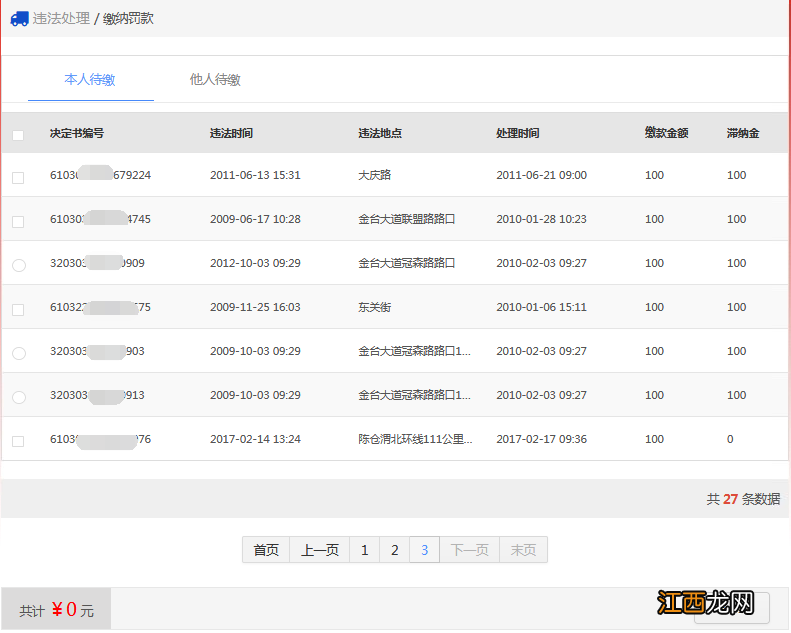The height and width of the screenshot is (633, 791).
Task: Click processing time 2010-01-06 15:11
Action: (541, 307)
